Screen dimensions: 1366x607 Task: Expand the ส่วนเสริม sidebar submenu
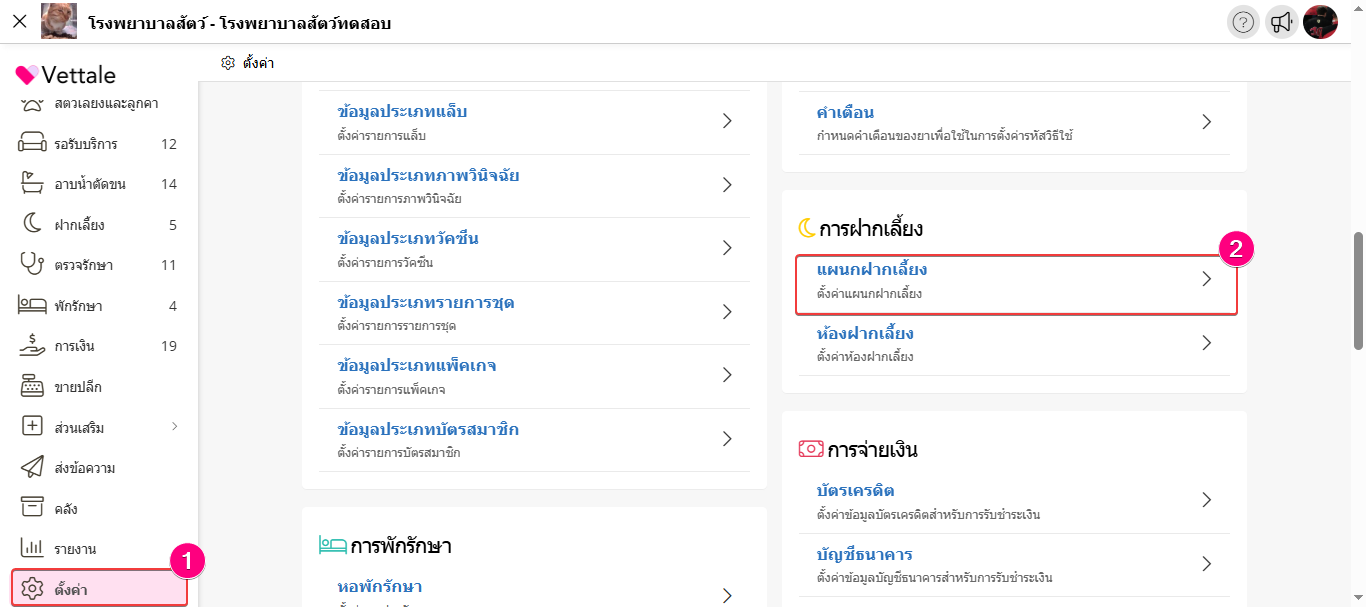(x=174, y=427)
